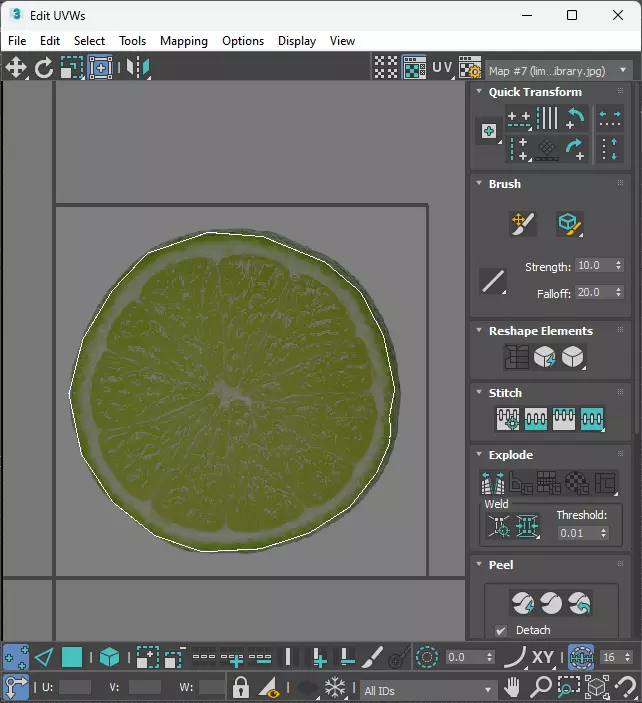Select the Scale tool in top toolbar
This screenshot has width=642, height=703.
(72, 68)
